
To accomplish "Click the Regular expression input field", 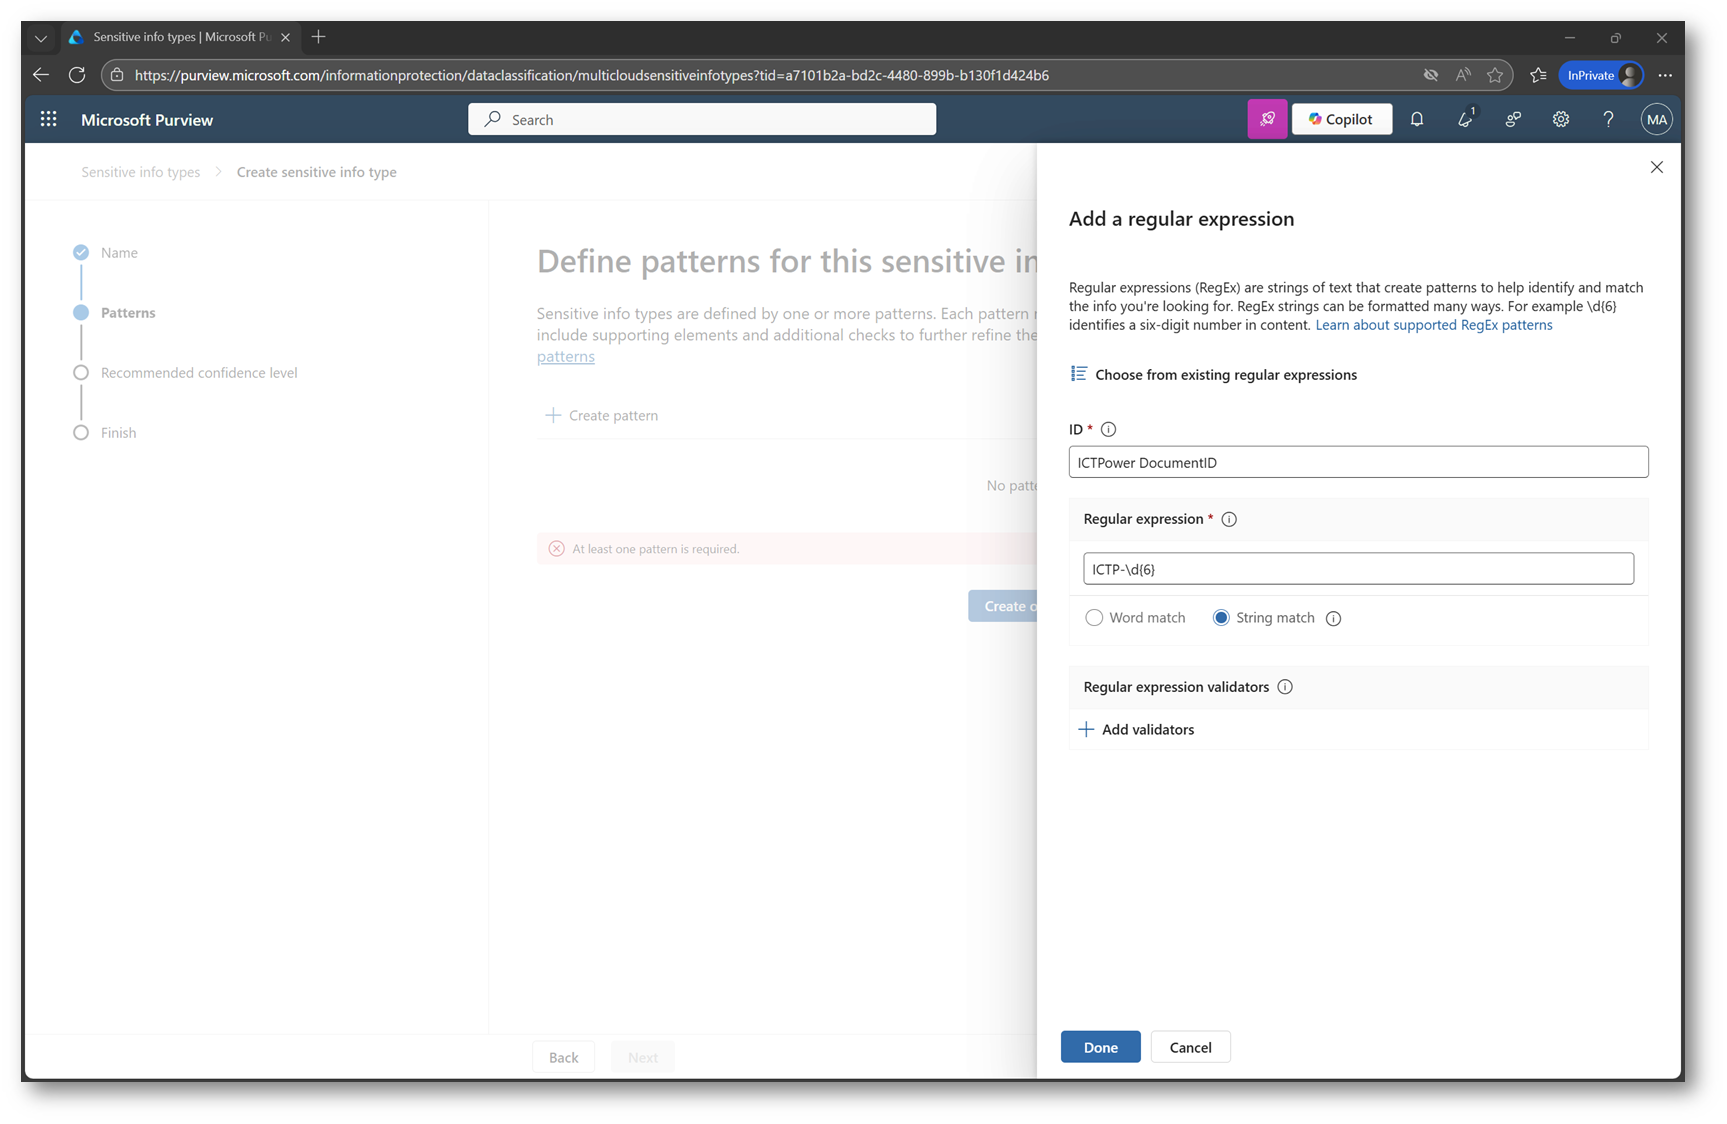I will [1357, 569].
